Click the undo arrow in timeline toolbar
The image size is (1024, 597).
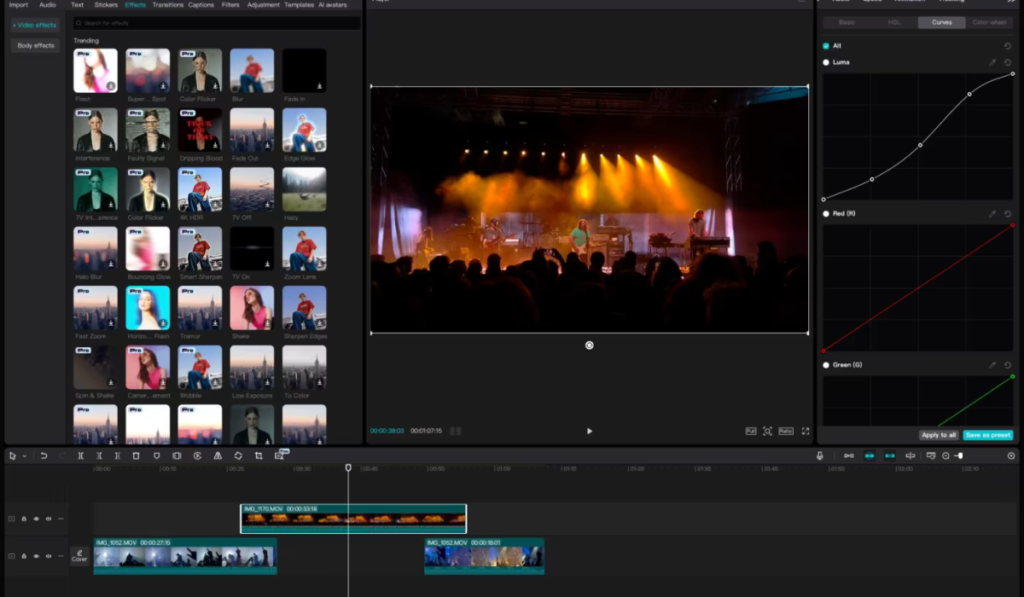click(44, 456)
